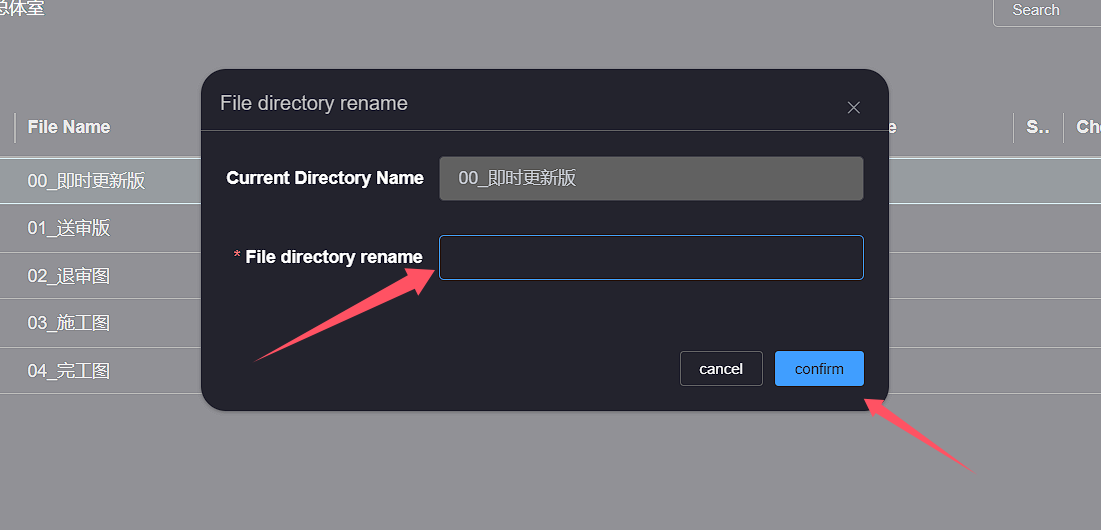Click the S.. column header
This screenshot has width=1101, height=530.
[1038, 127]
